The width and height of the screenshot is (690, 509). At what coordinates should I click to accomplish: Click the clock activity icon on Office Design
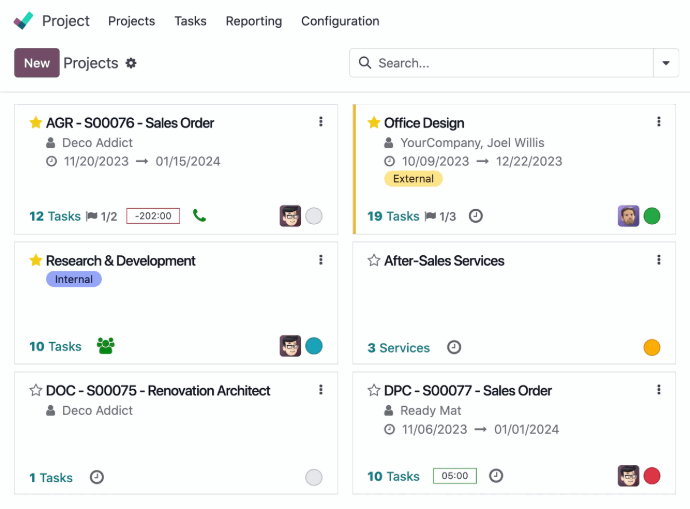point(475,216)
